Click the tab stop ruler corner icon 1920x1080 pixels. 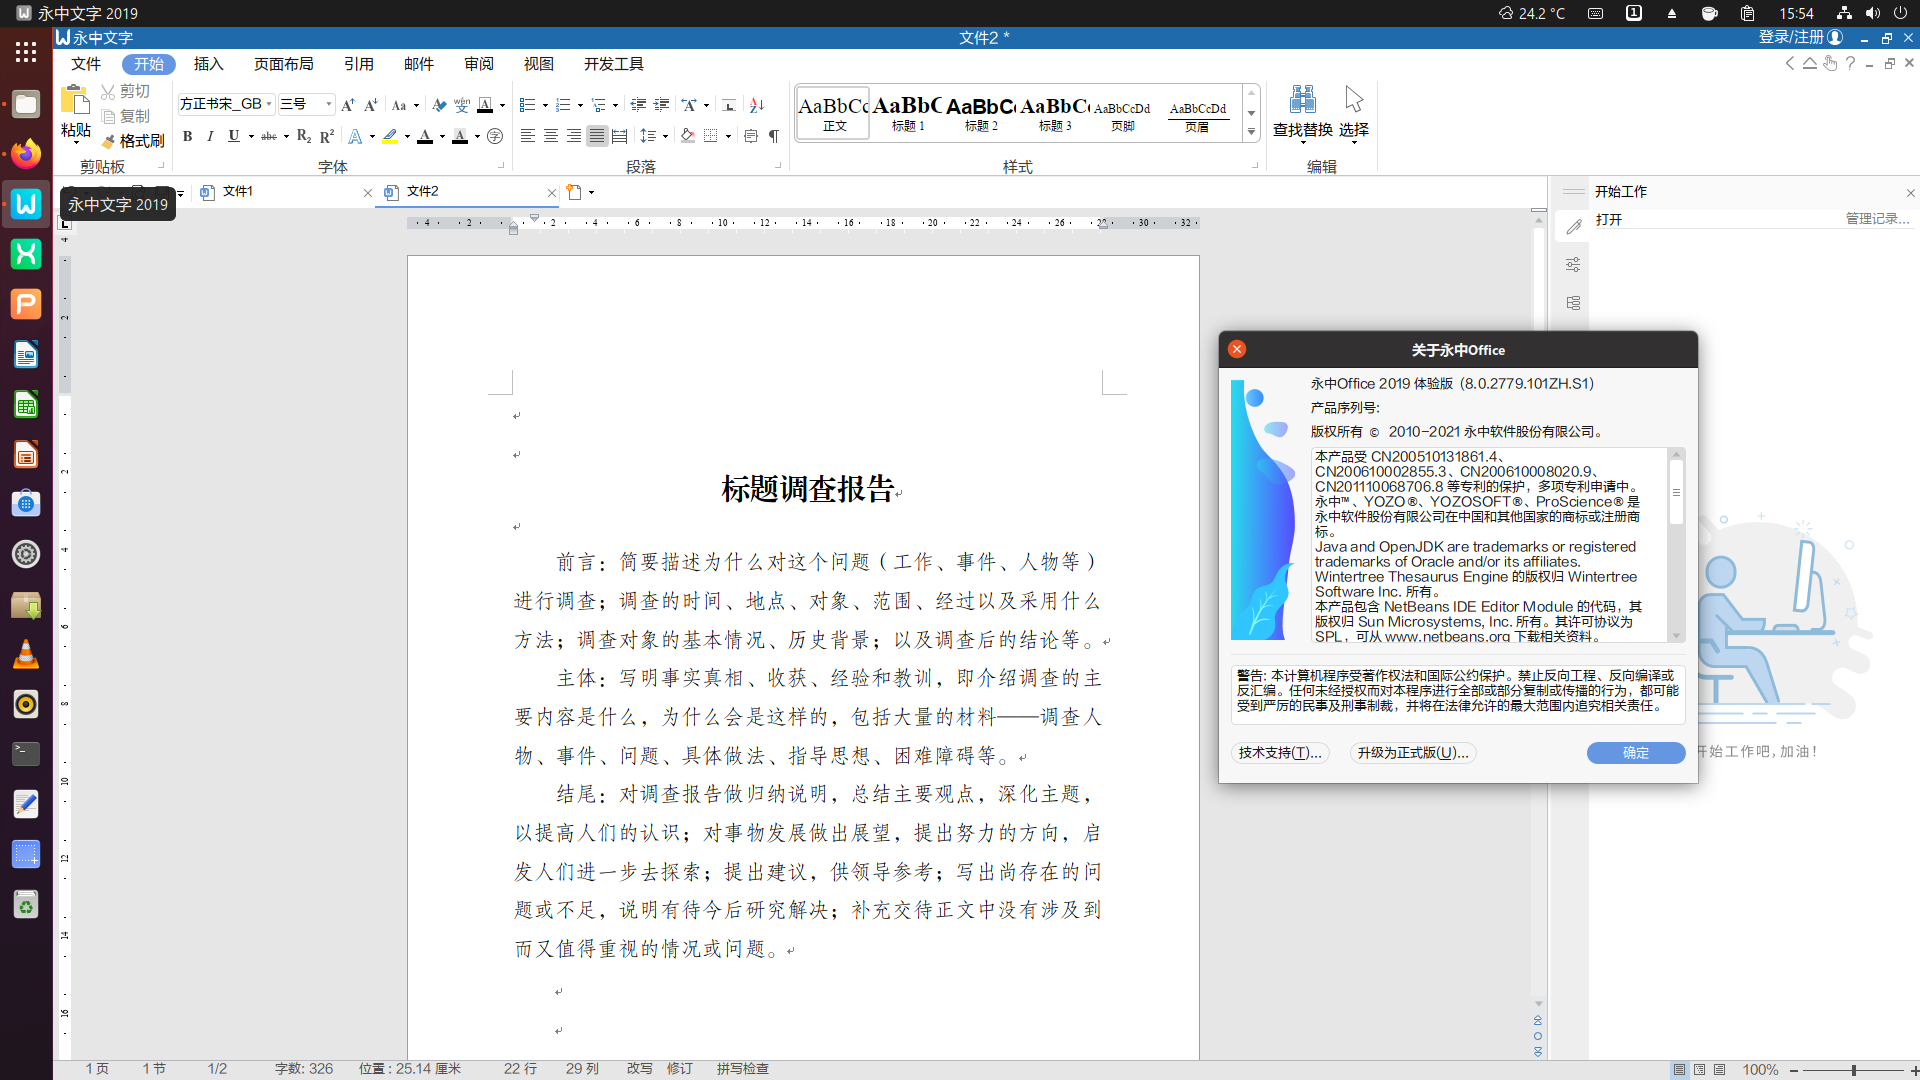(x=65, y=223)
